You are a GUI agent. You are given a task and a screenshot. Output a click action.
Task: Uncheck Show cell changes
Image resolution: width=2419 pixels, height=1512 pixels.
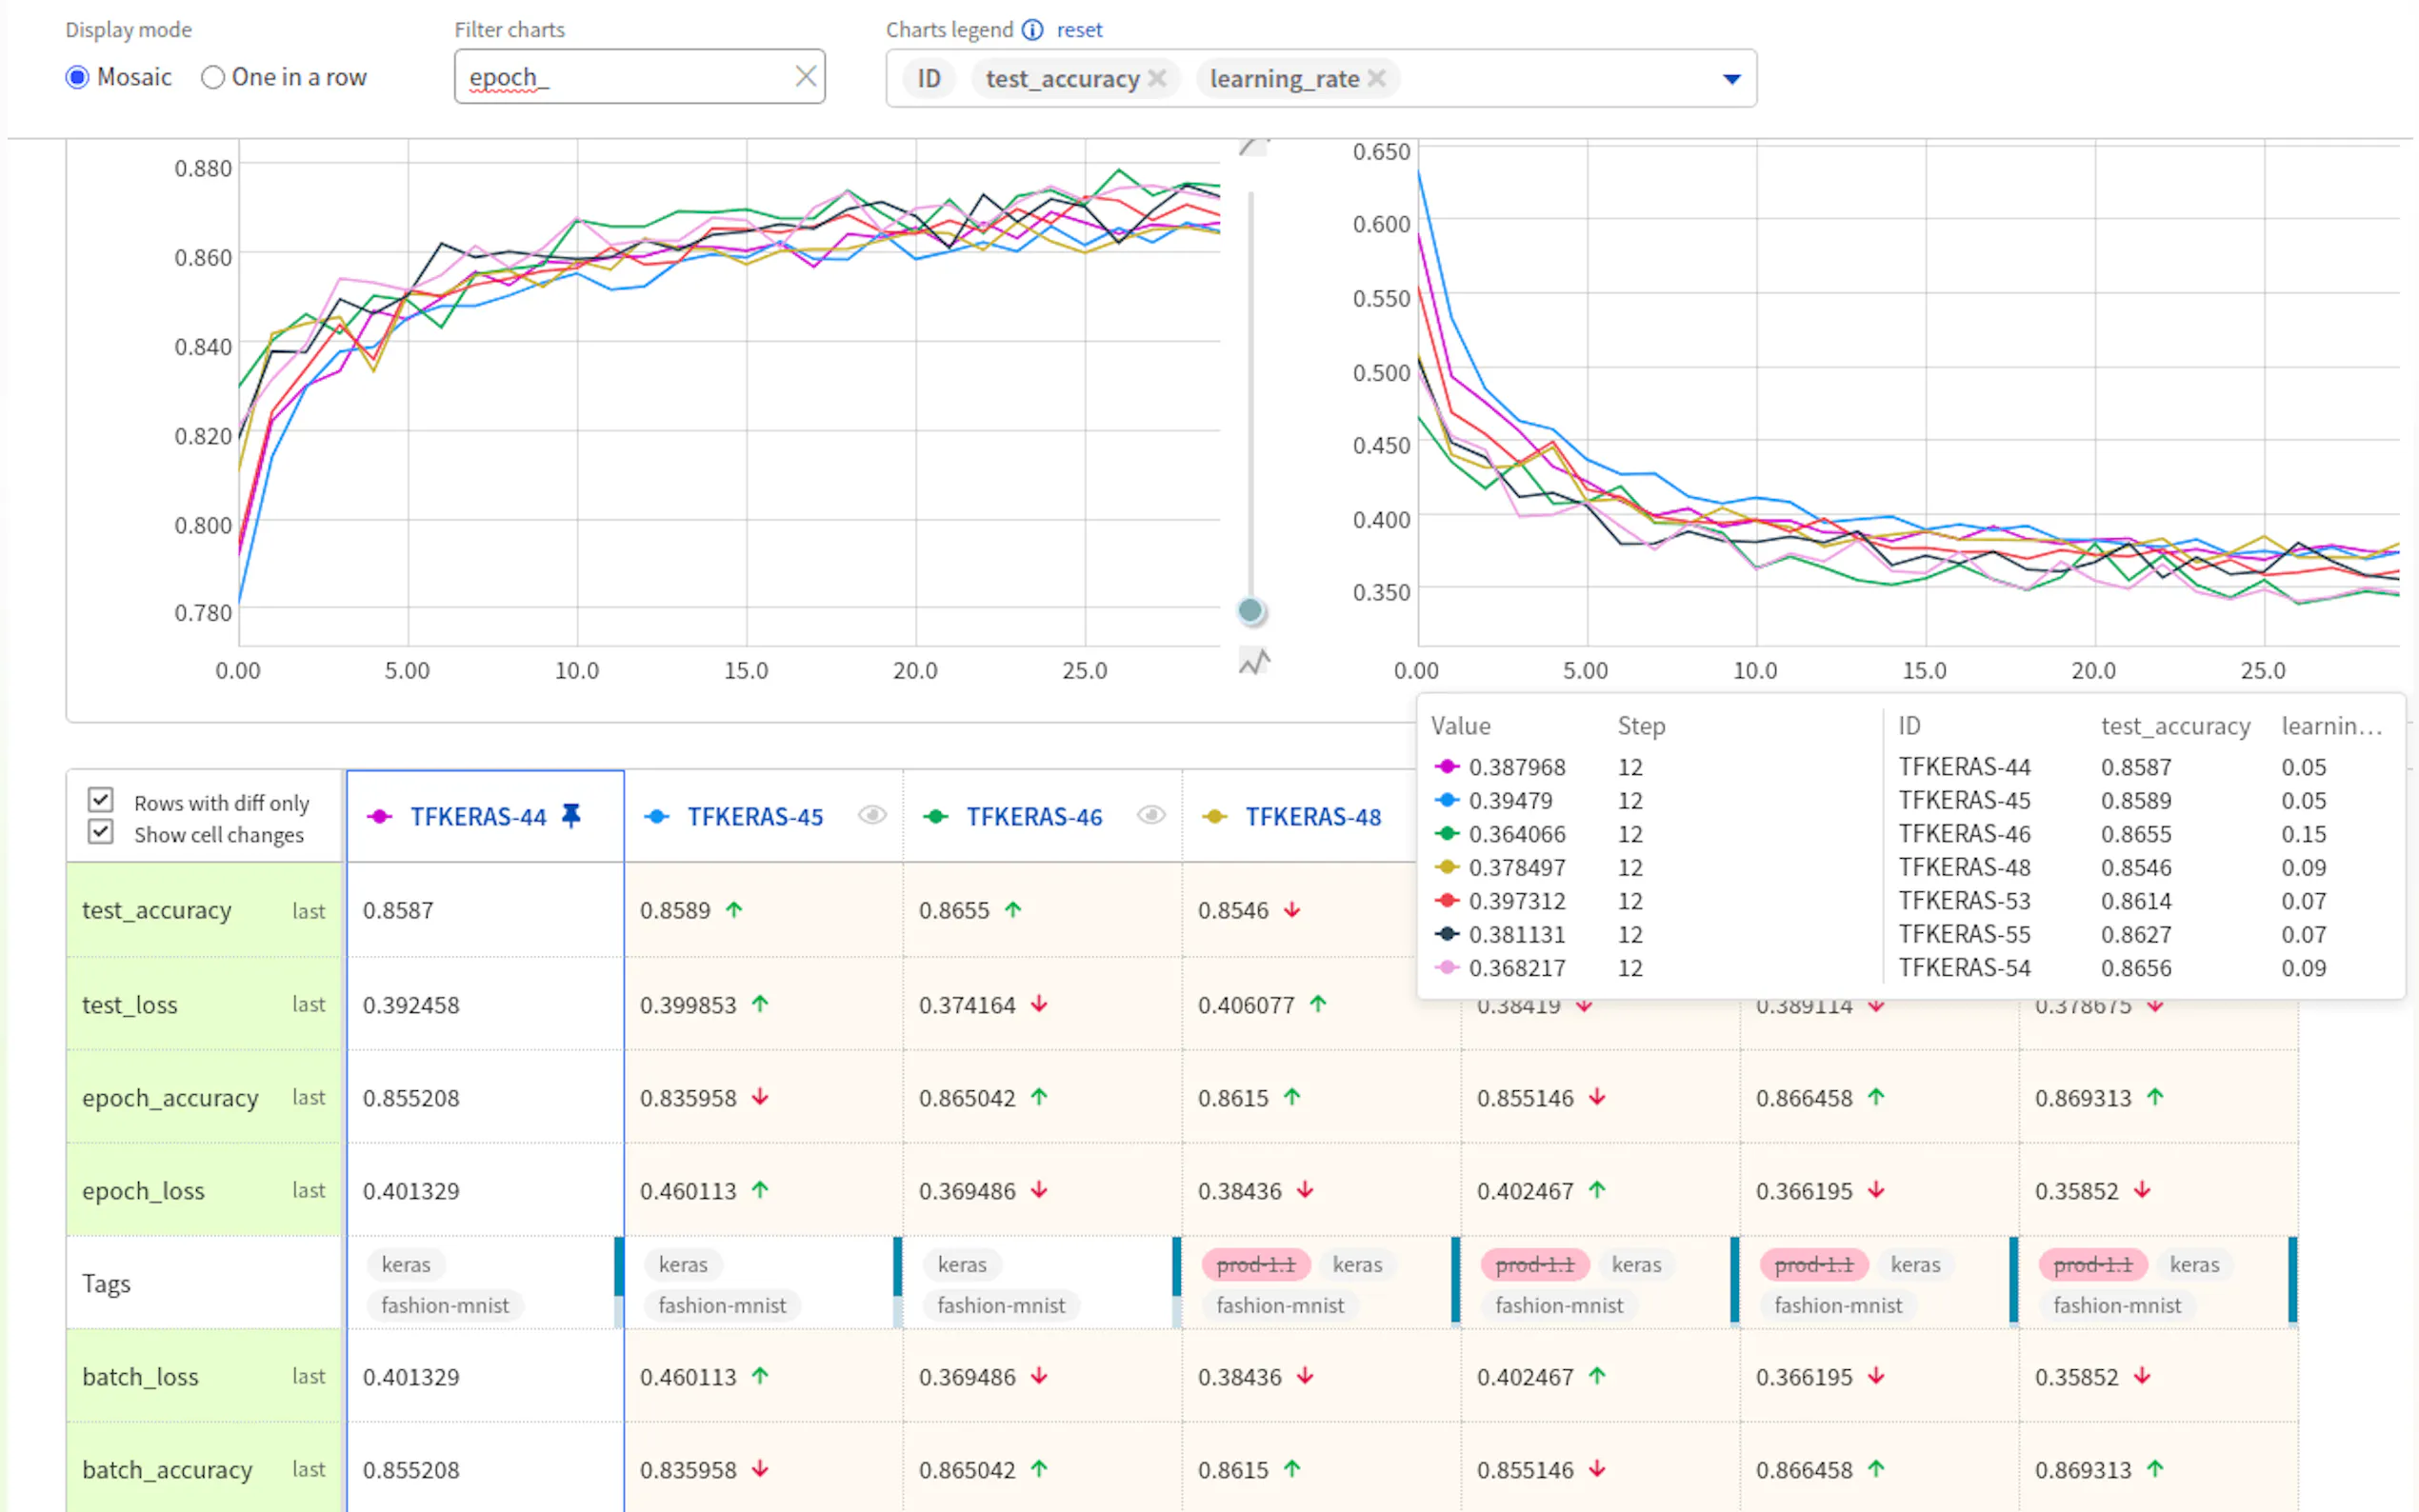(x=100, y=832)
